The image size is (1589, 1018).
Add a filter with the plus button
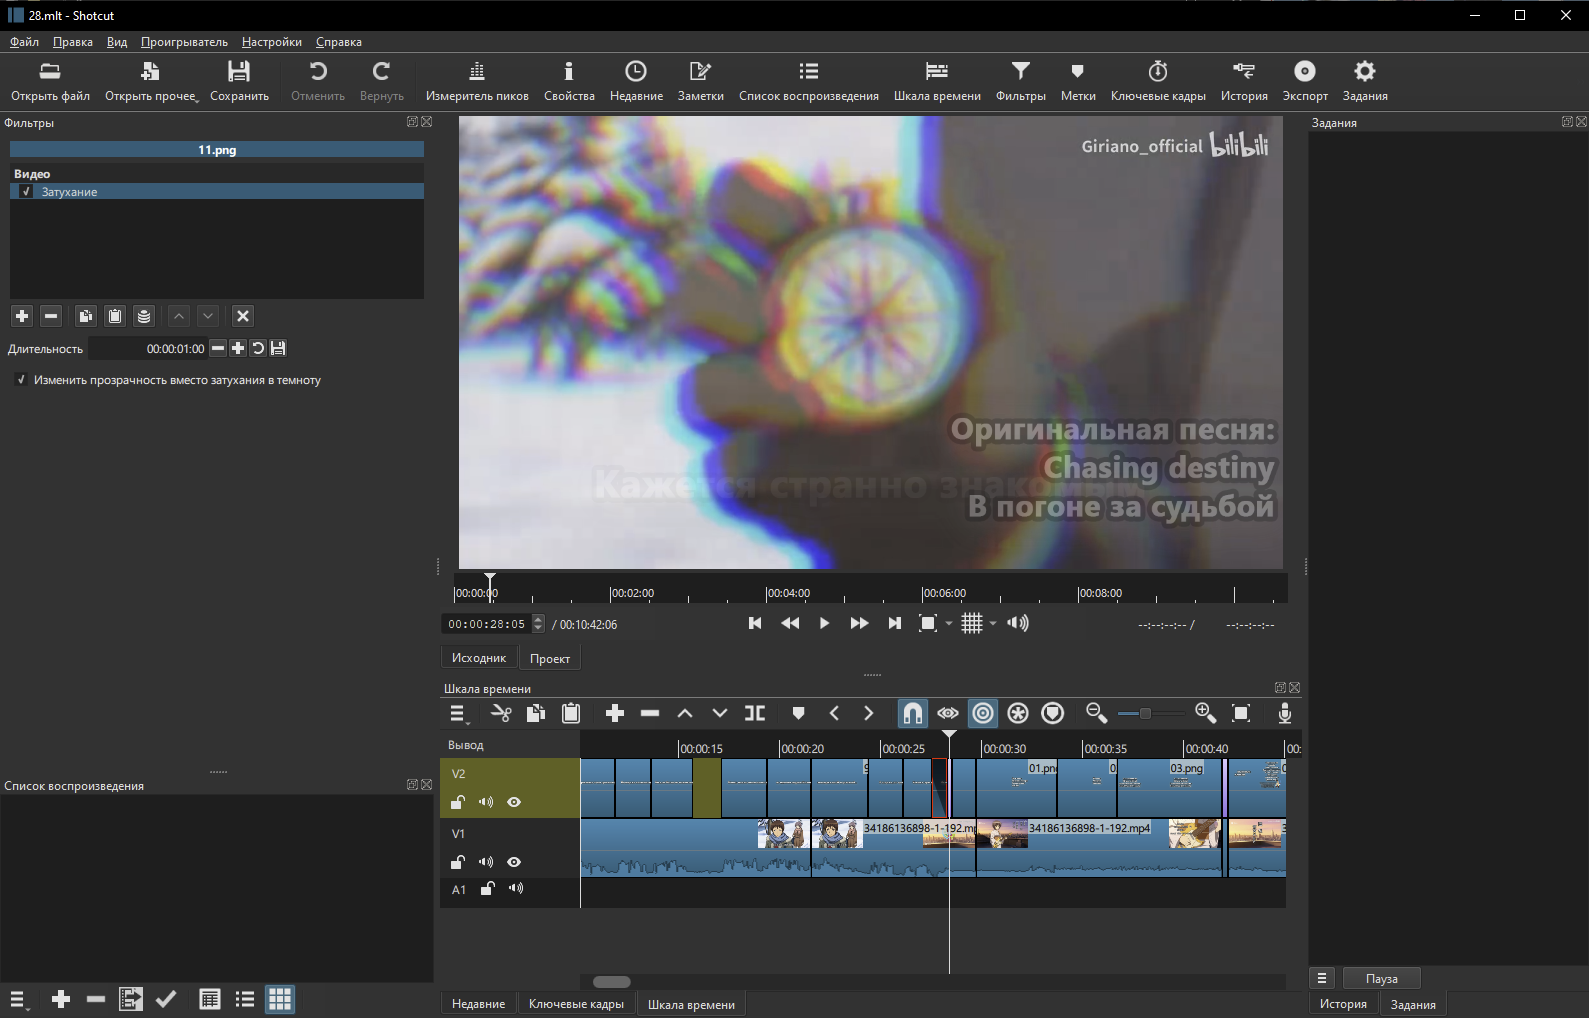click(x=22, y=316)
